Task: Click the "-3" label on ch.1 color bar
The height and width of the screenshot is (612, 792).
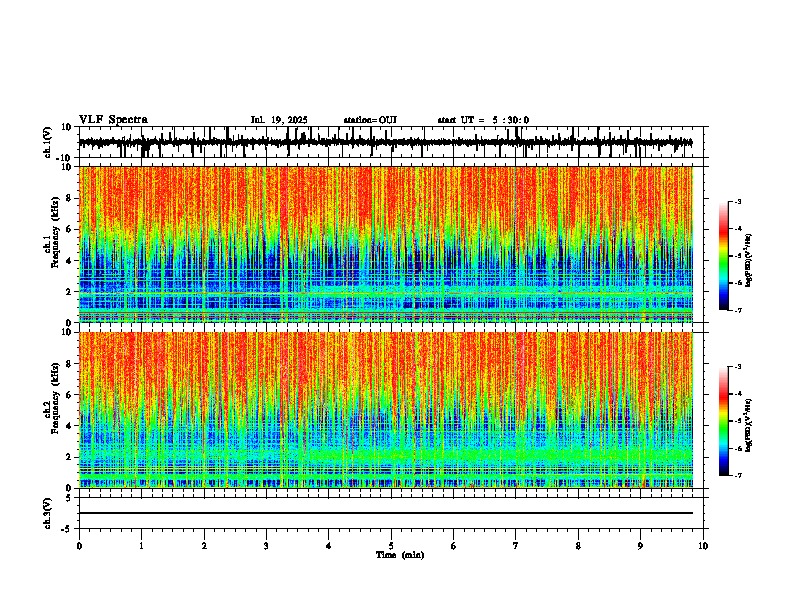Action: [738, 201]
